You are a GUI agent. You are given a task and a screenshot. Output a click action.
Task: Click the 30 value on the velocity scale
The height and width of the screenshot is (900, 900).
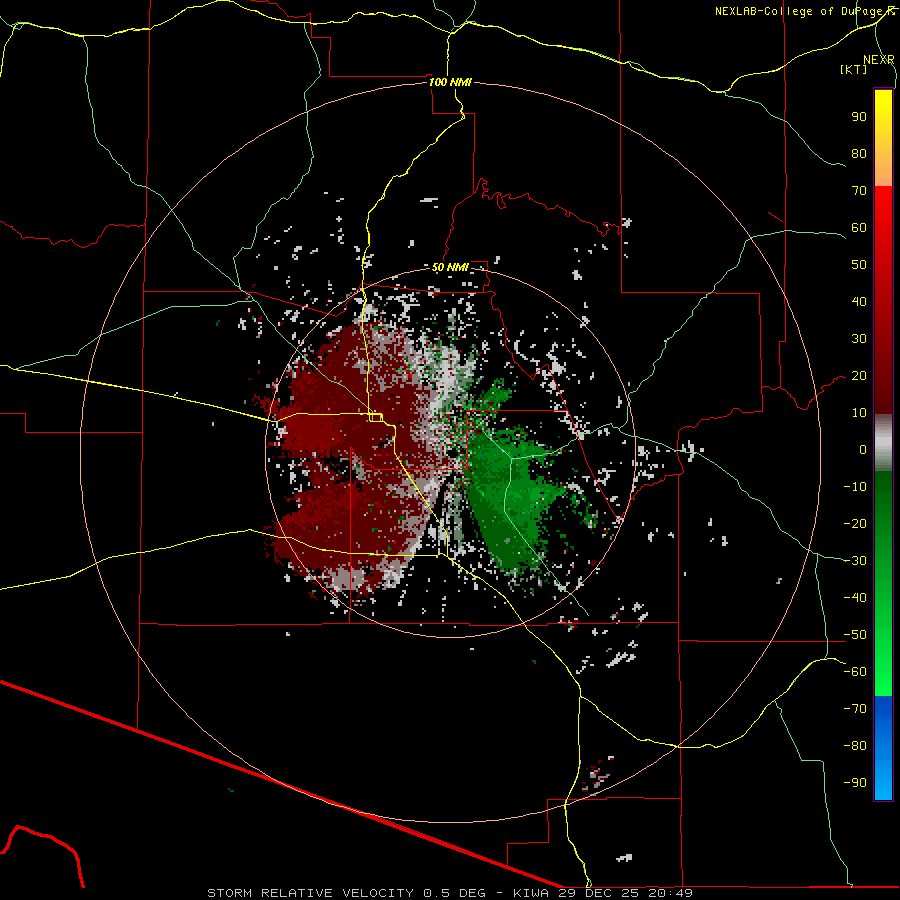click(859, 339)
